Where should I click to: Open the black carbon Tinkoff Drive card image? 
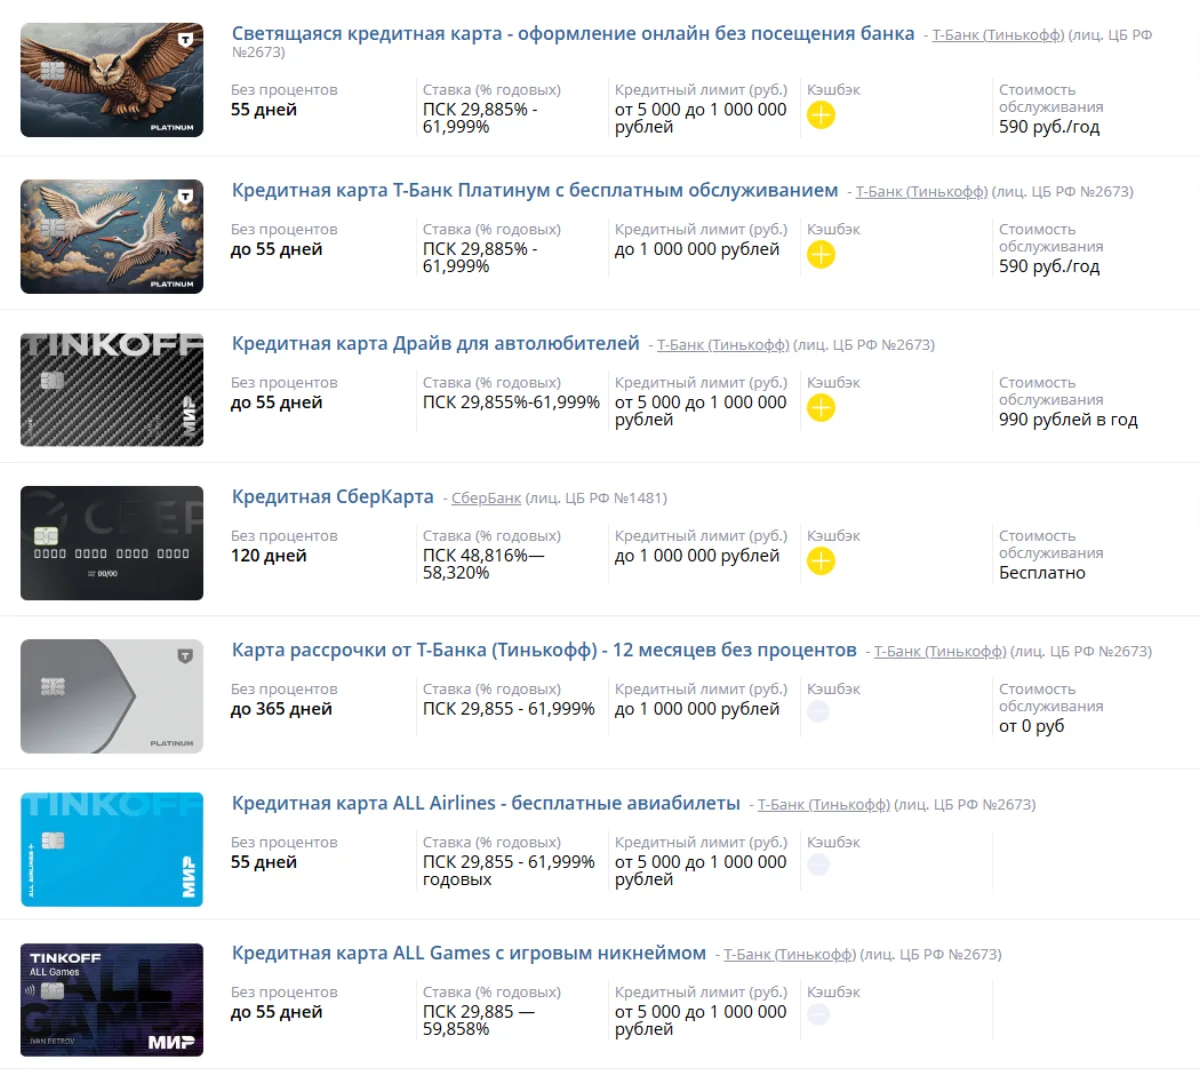[x=112, y=389]
